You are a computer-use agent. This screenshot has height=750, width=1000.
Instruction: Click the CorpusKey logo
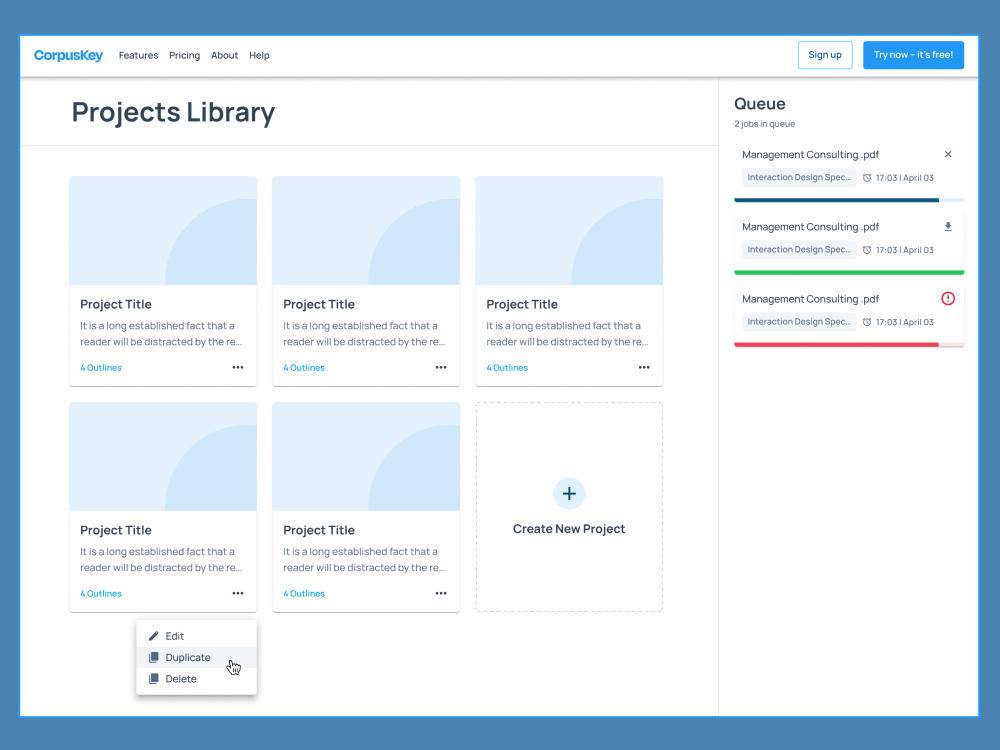68,55
